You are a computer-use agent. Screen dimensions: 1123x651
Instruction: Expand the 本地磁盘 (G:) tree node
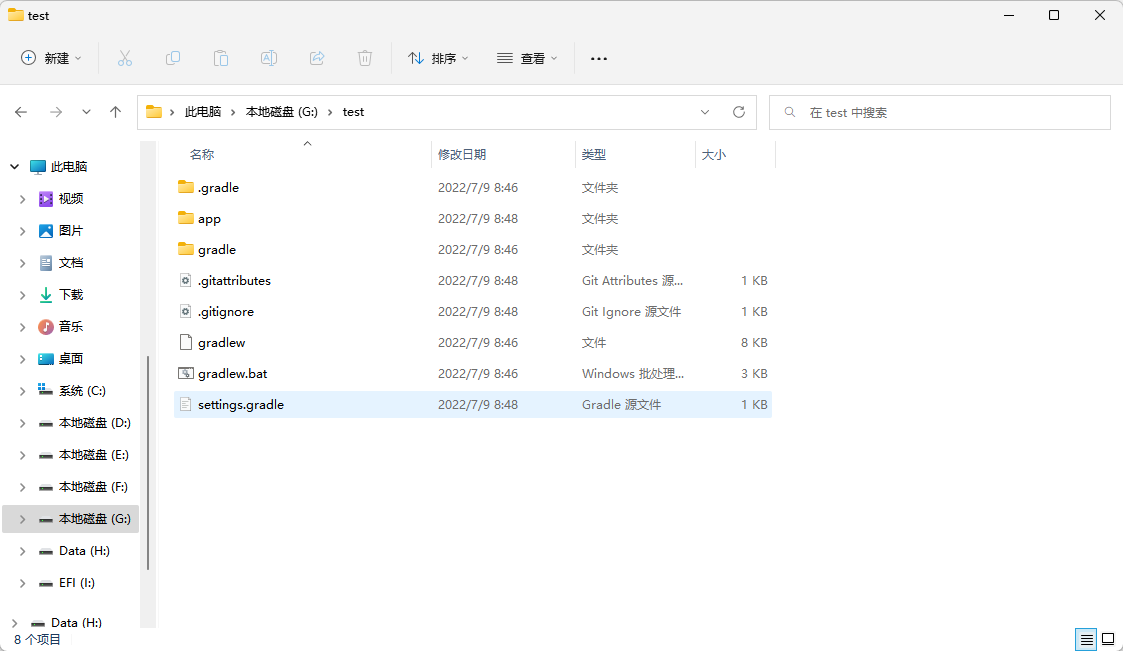coord(22,519)
